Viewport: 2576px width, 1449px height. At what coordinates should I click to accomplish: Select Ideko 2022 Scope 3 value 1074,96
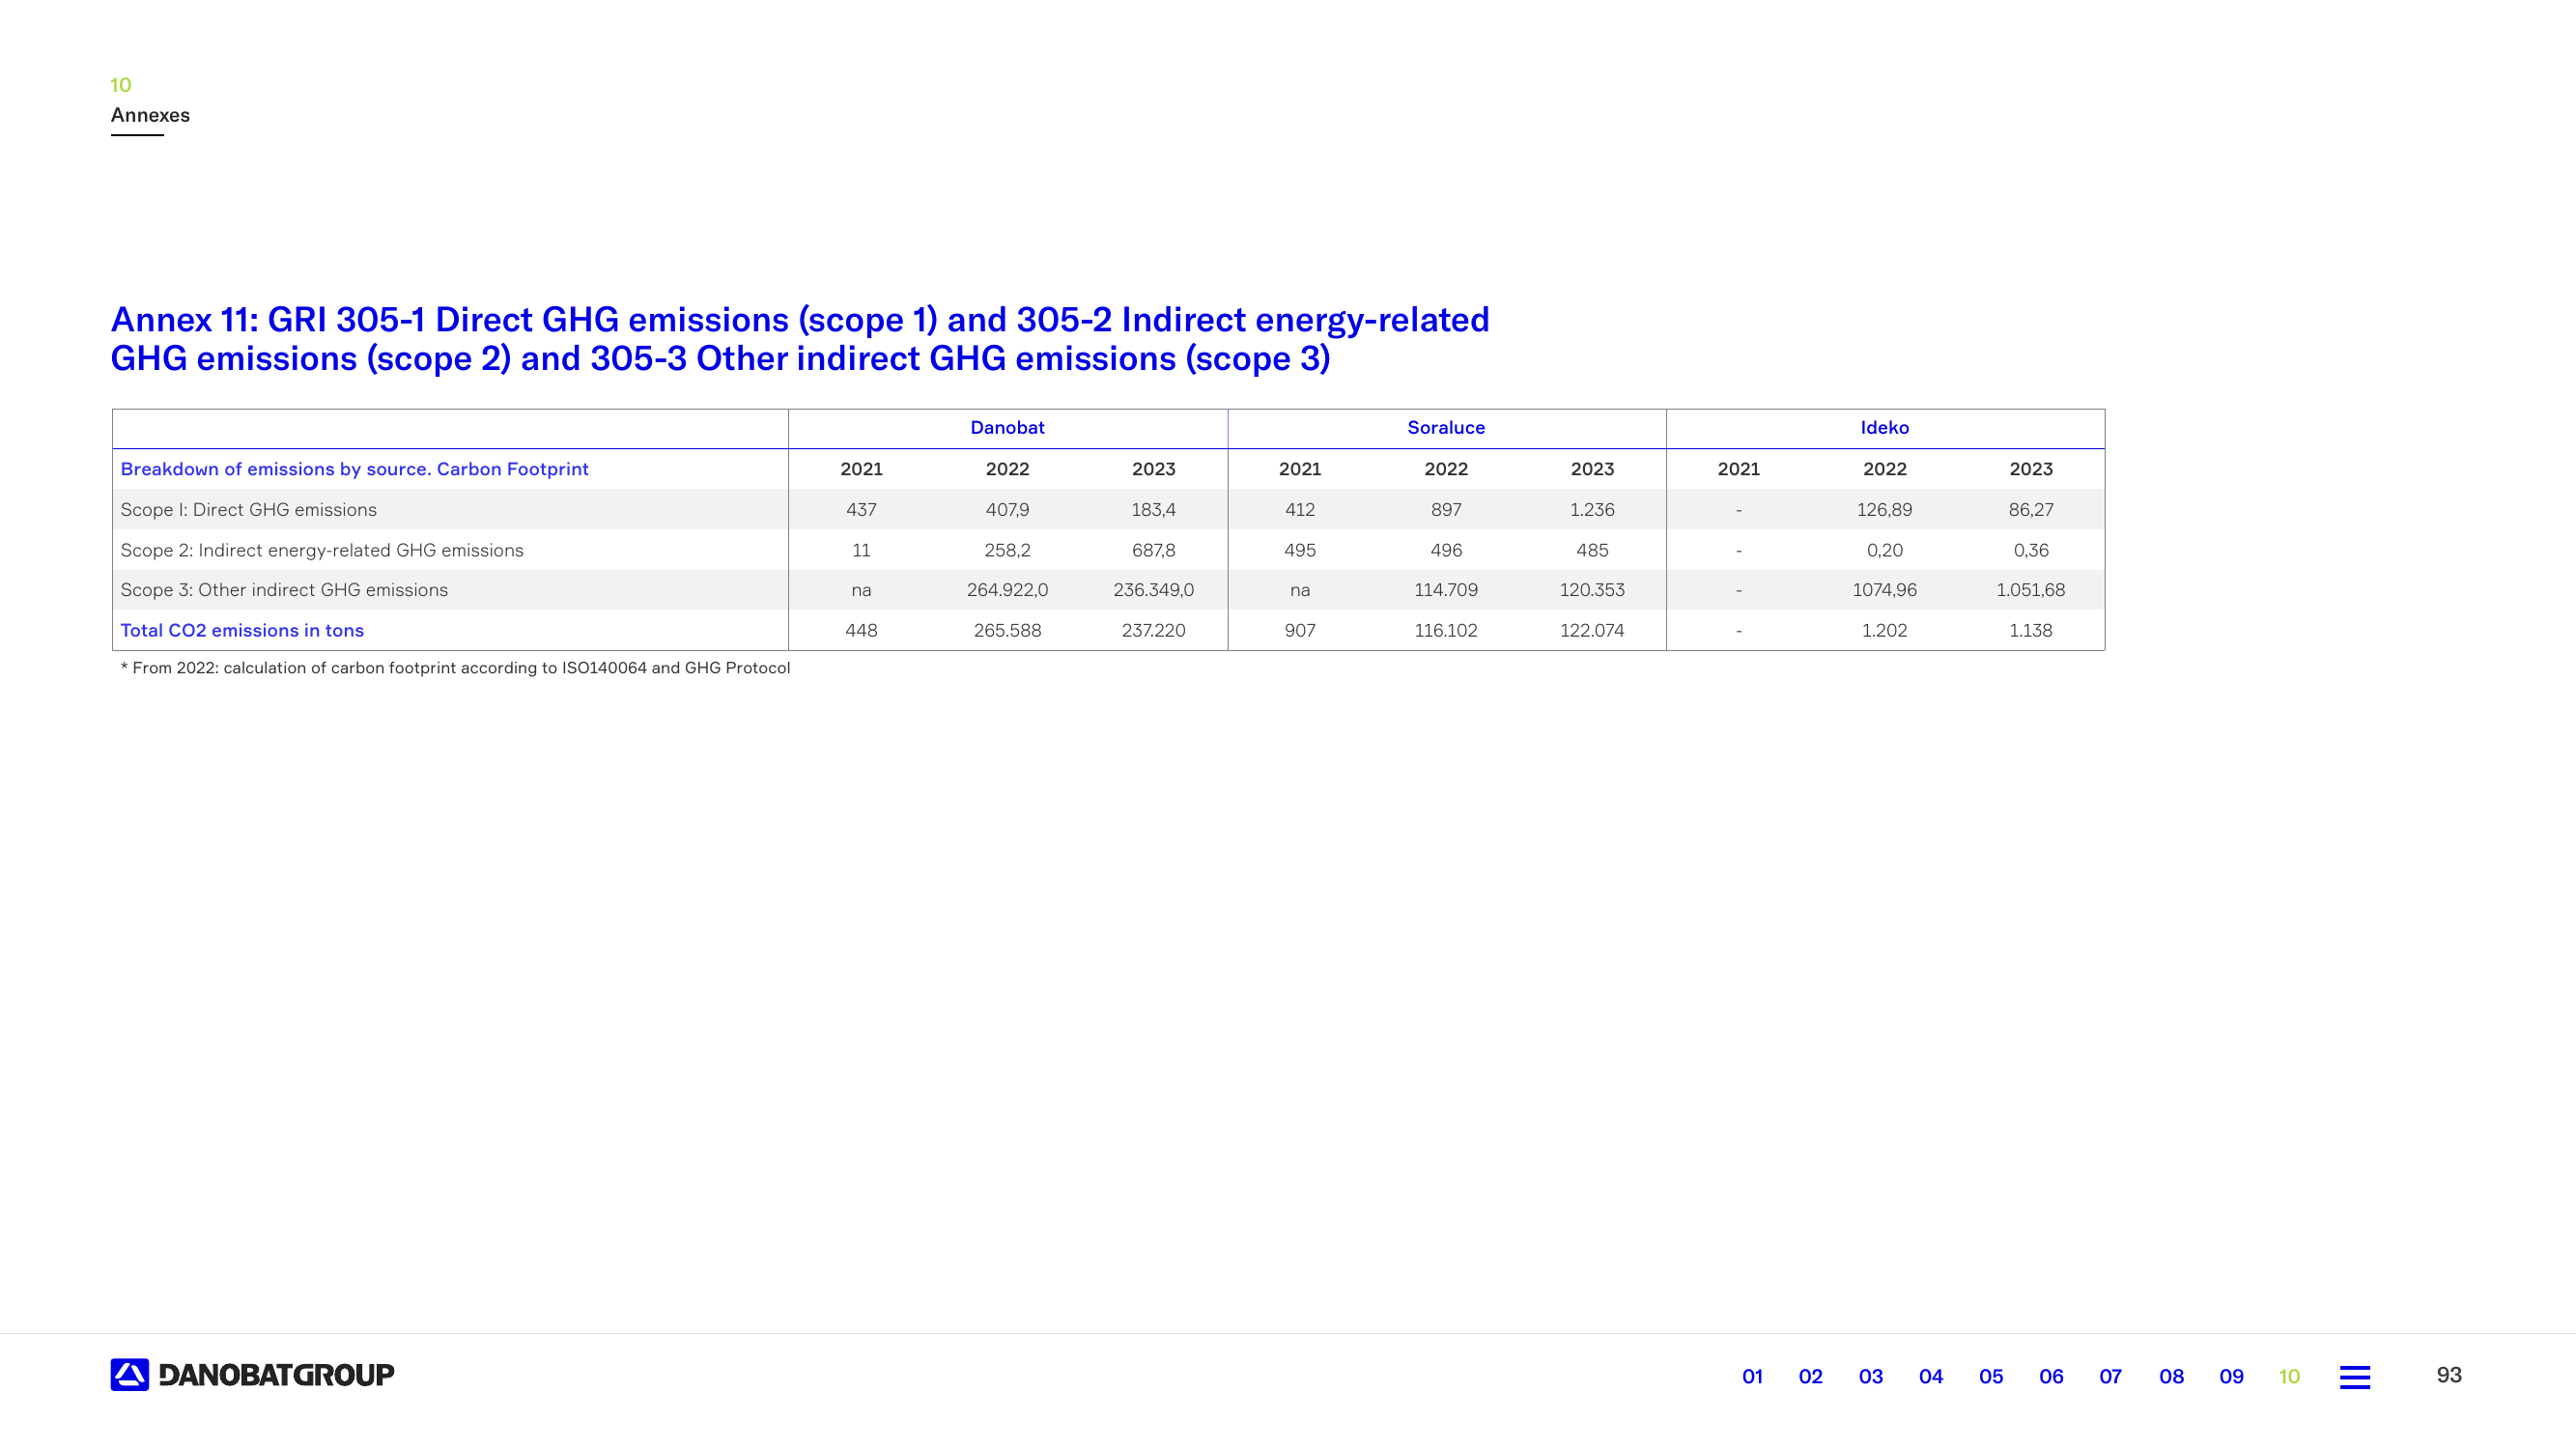pyautogui.click(x=1884, y=590)
